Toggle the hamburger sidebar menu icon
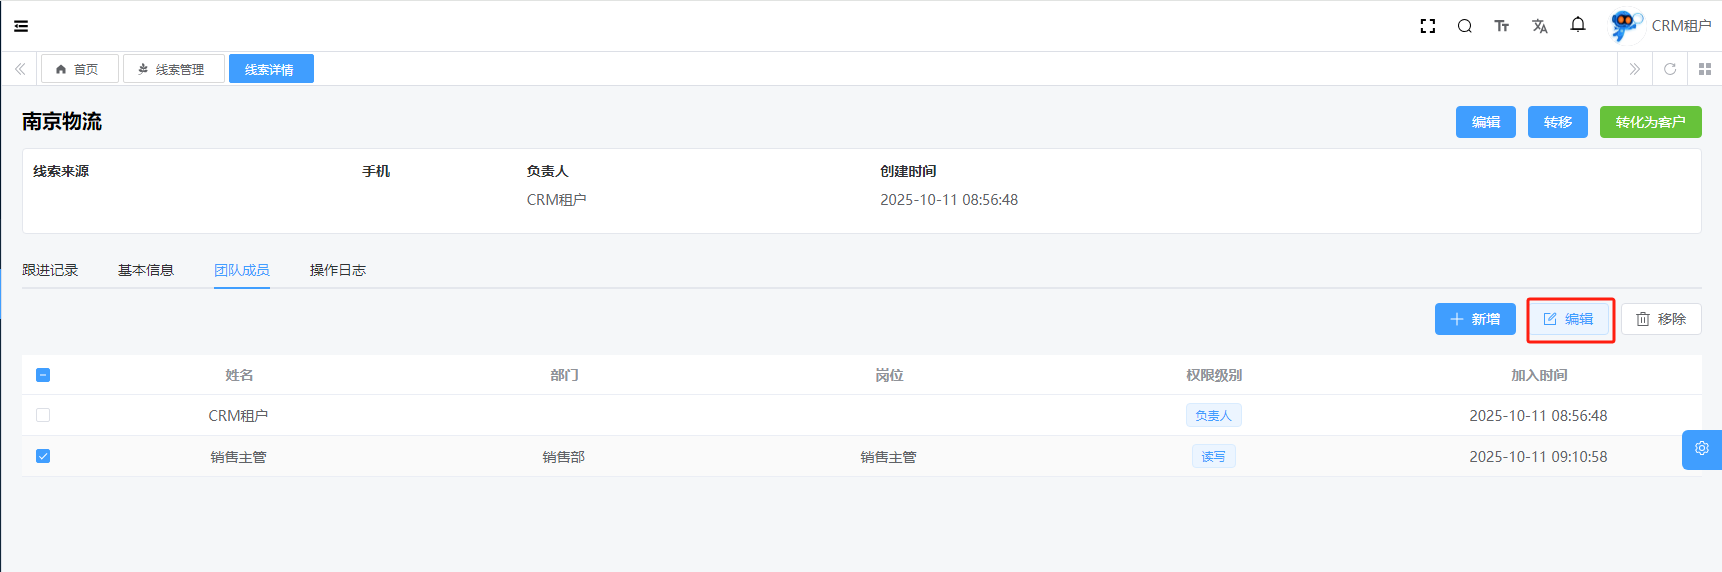 point(21,26)
